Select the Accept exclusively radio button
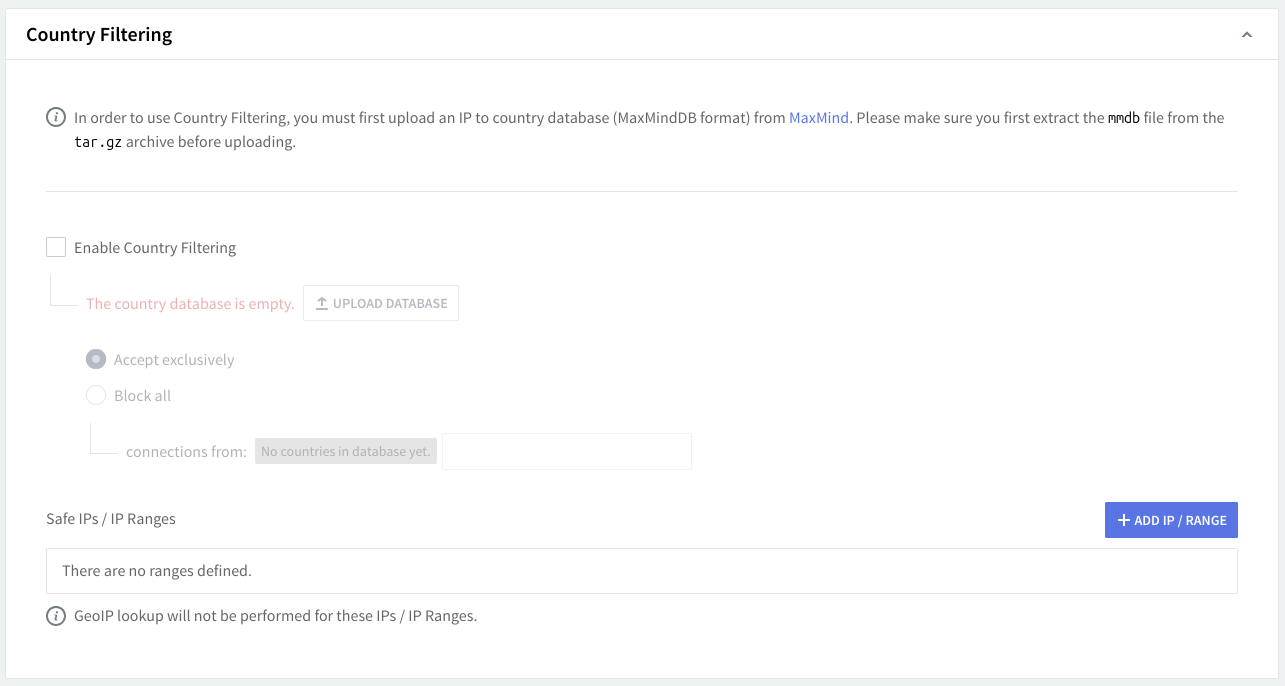Viewport: 1285px width, 686px height. coord(96,359)
